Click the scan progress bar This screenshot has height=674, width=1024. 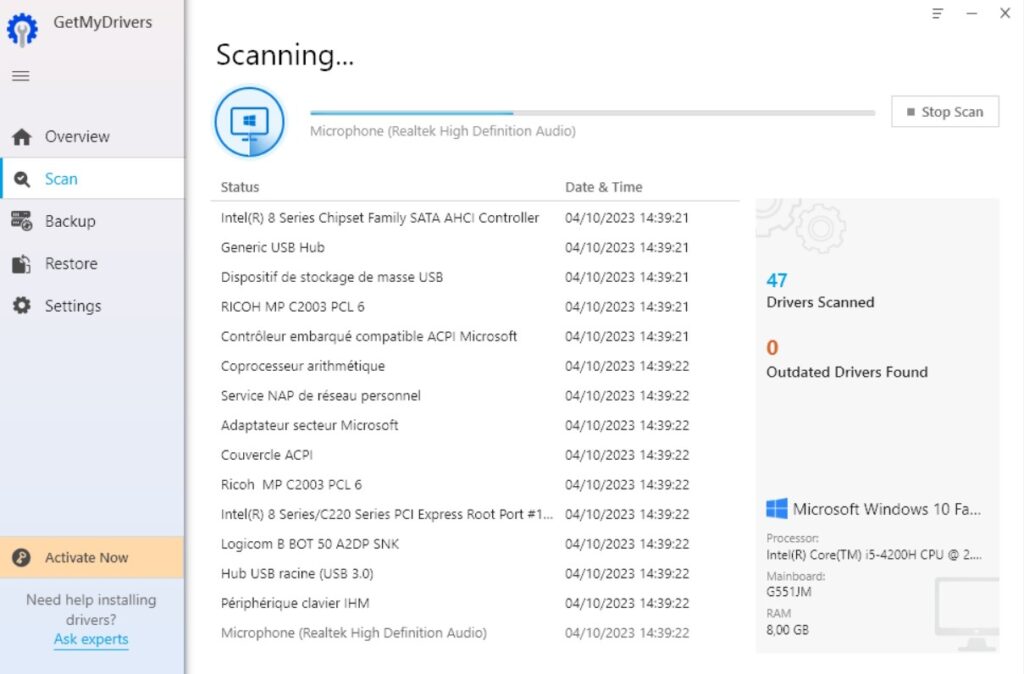pos(592,113)
